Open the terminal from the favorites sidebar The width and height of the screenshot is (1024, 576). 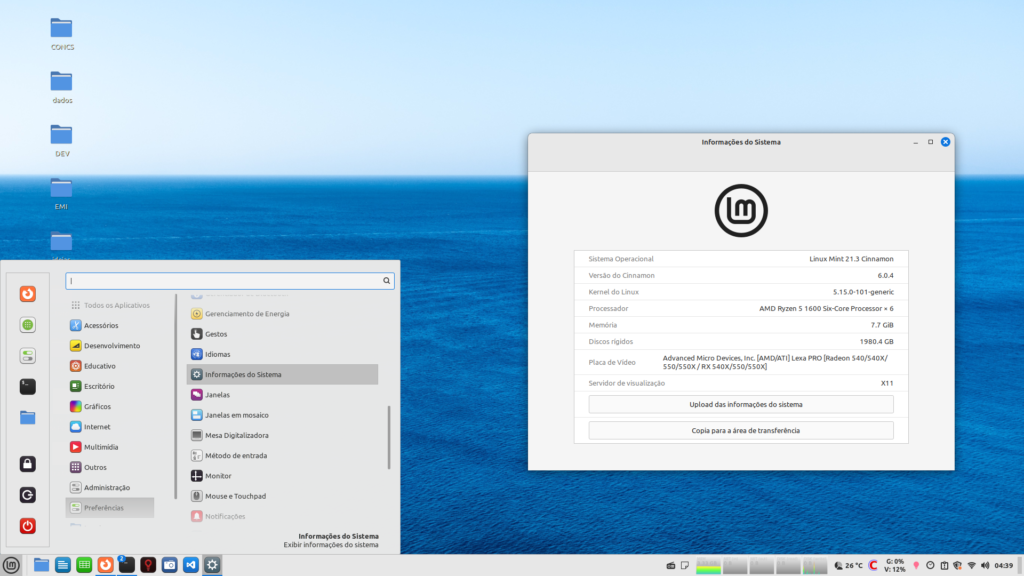[28, 386]
